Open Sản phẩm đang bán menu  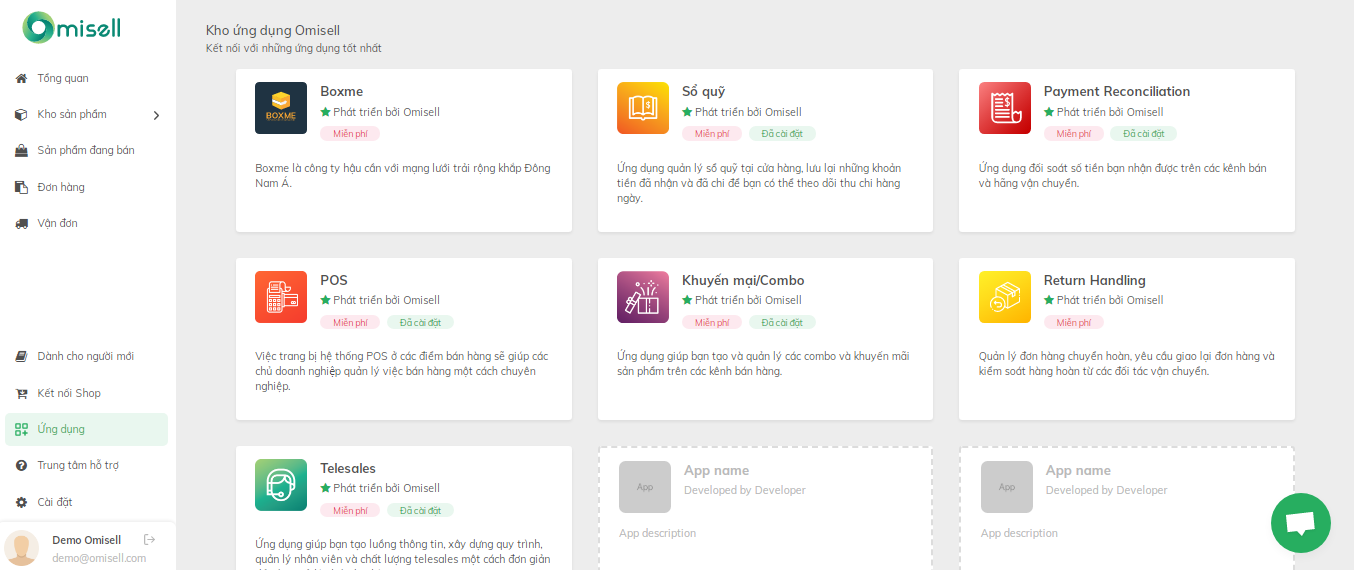point(86,151)
